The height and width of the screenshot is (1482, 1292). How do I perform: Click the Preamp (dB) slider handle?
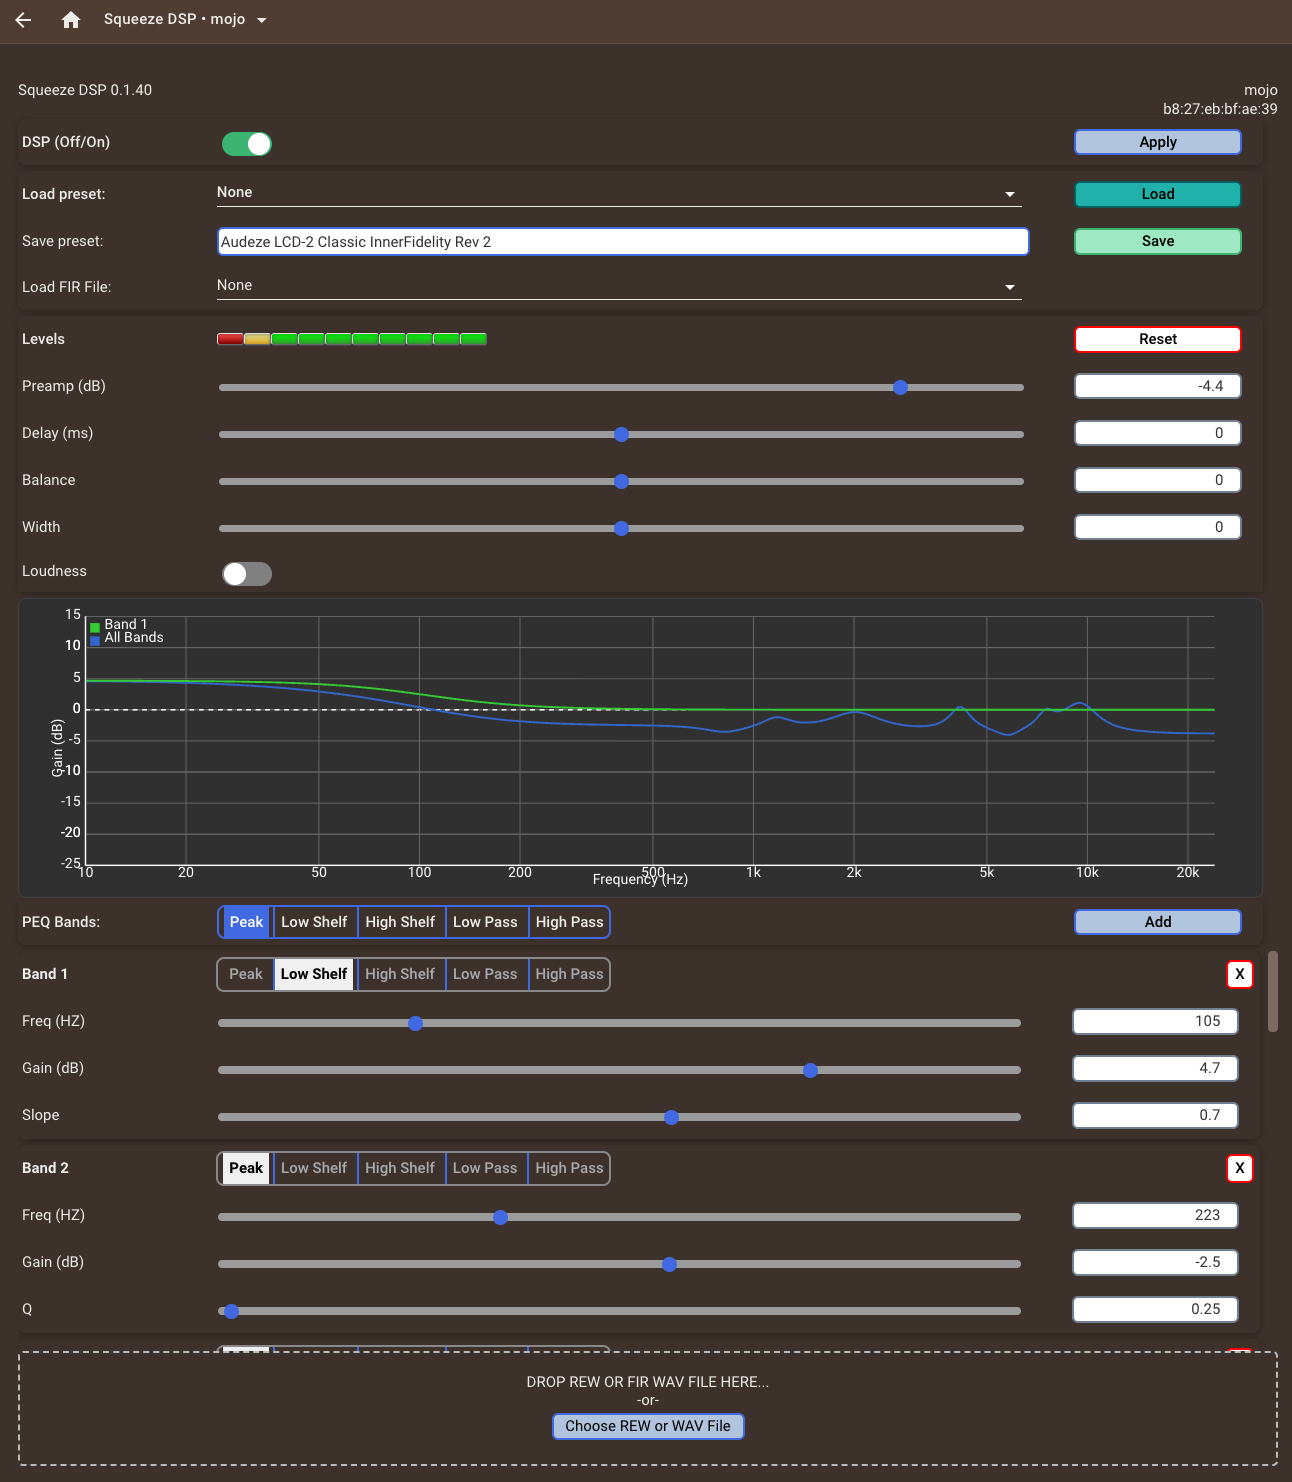tap(900, 387)
